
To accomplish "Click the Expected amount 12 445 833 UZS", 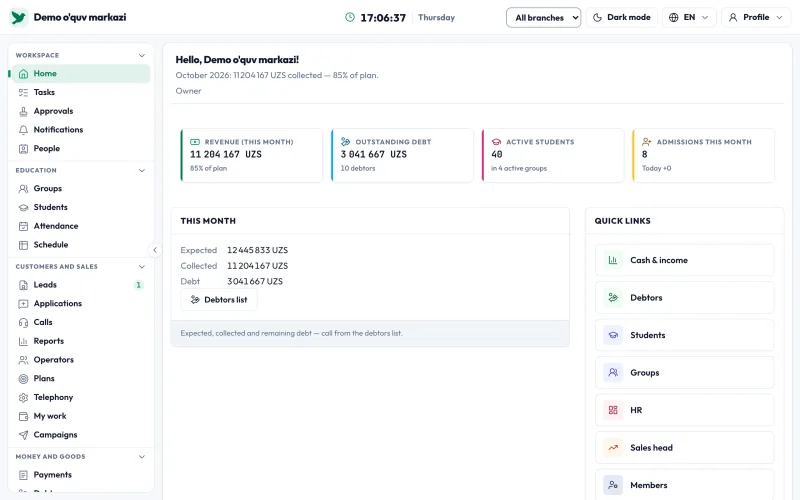I will tap(258, 251).
